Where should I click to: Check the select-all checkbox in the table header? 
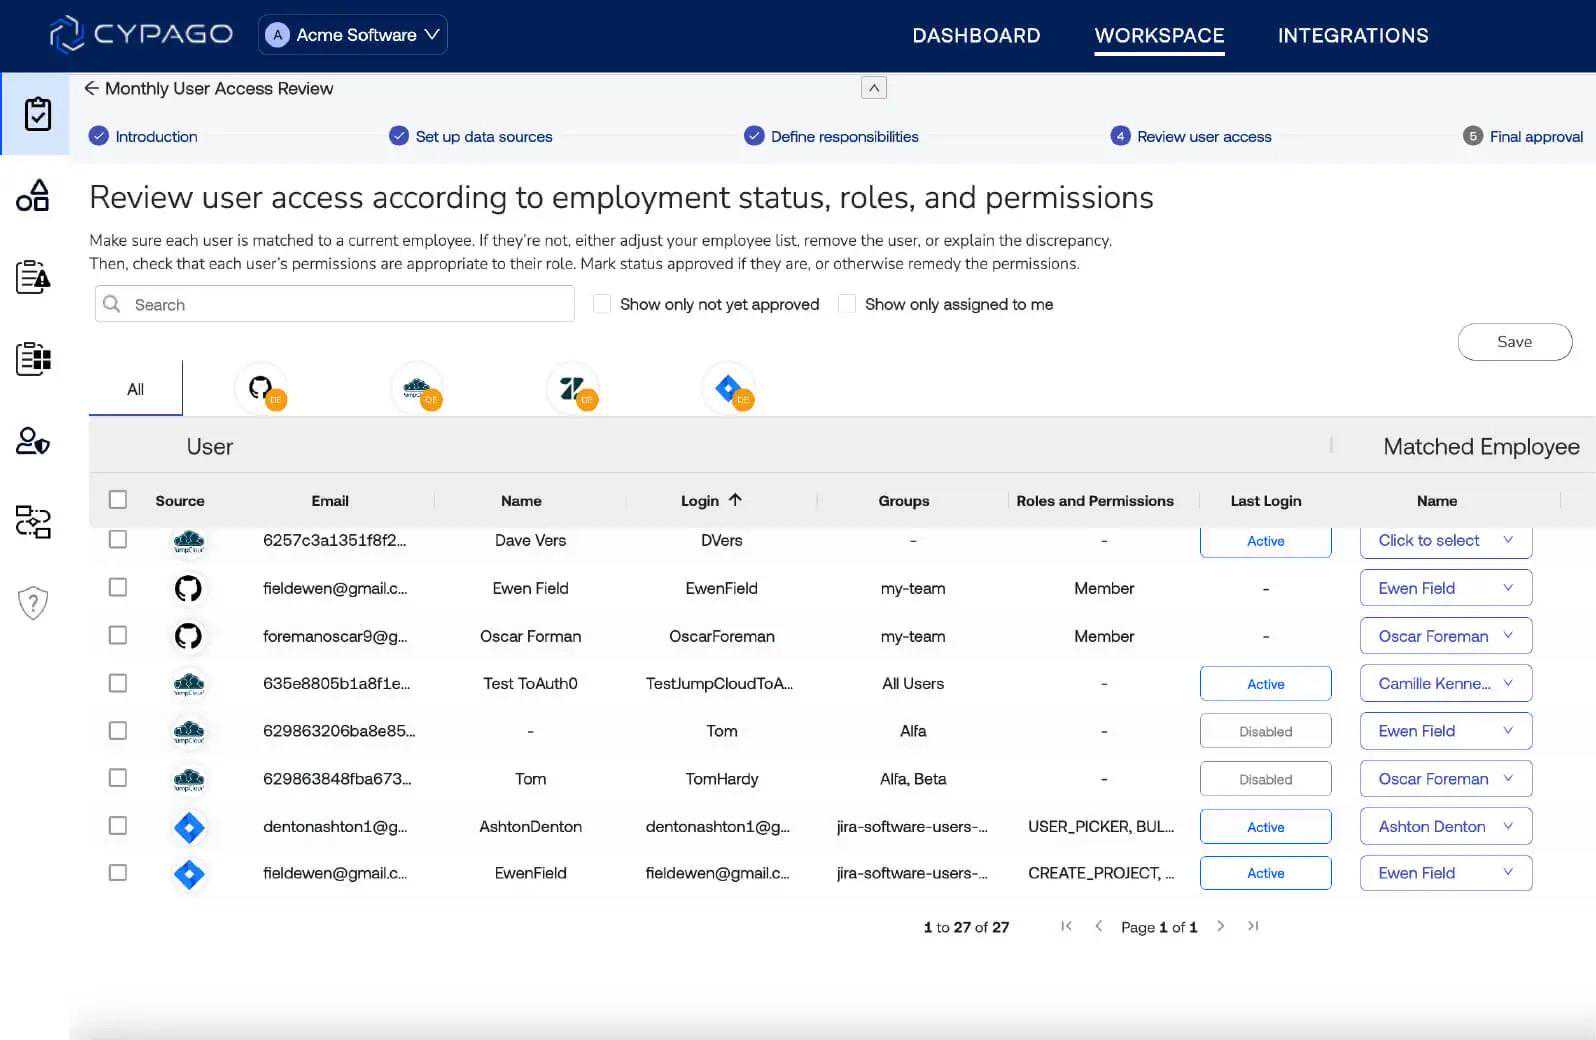point(118,500)
